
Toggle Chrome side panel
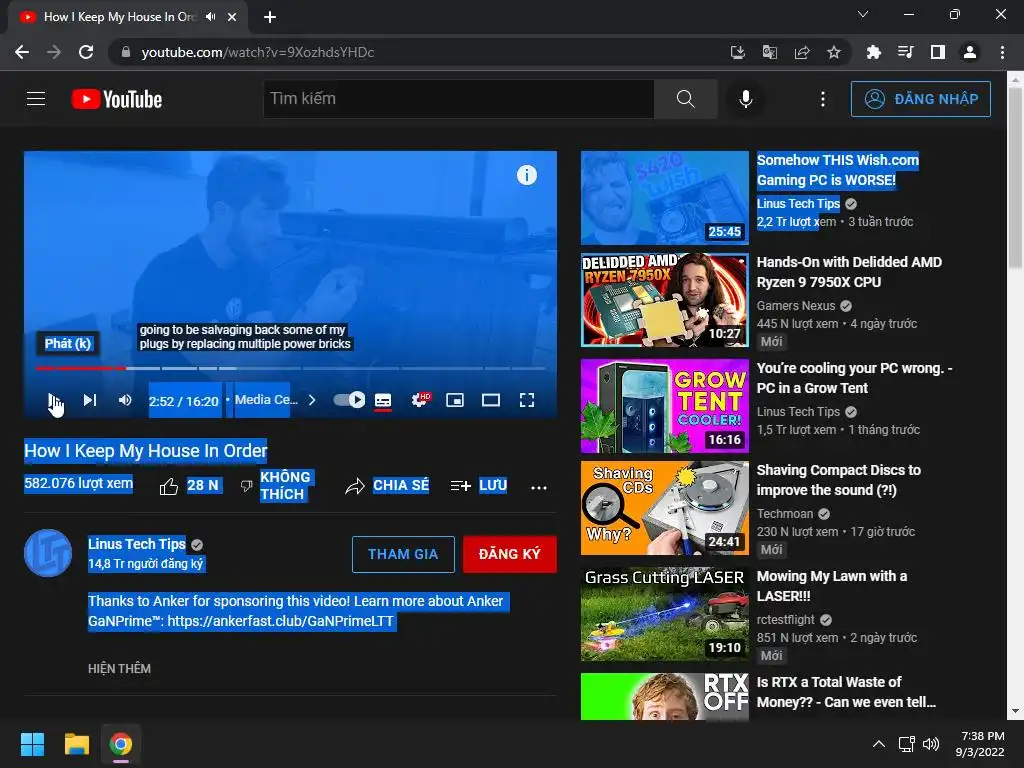937,52
